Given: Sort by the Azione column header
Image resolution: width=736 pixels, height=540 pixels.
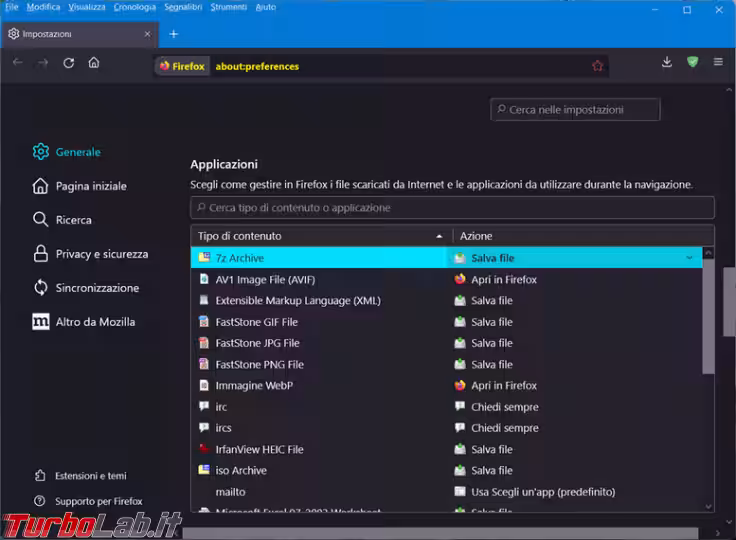Looking at the screenshot, I should 583,236.
